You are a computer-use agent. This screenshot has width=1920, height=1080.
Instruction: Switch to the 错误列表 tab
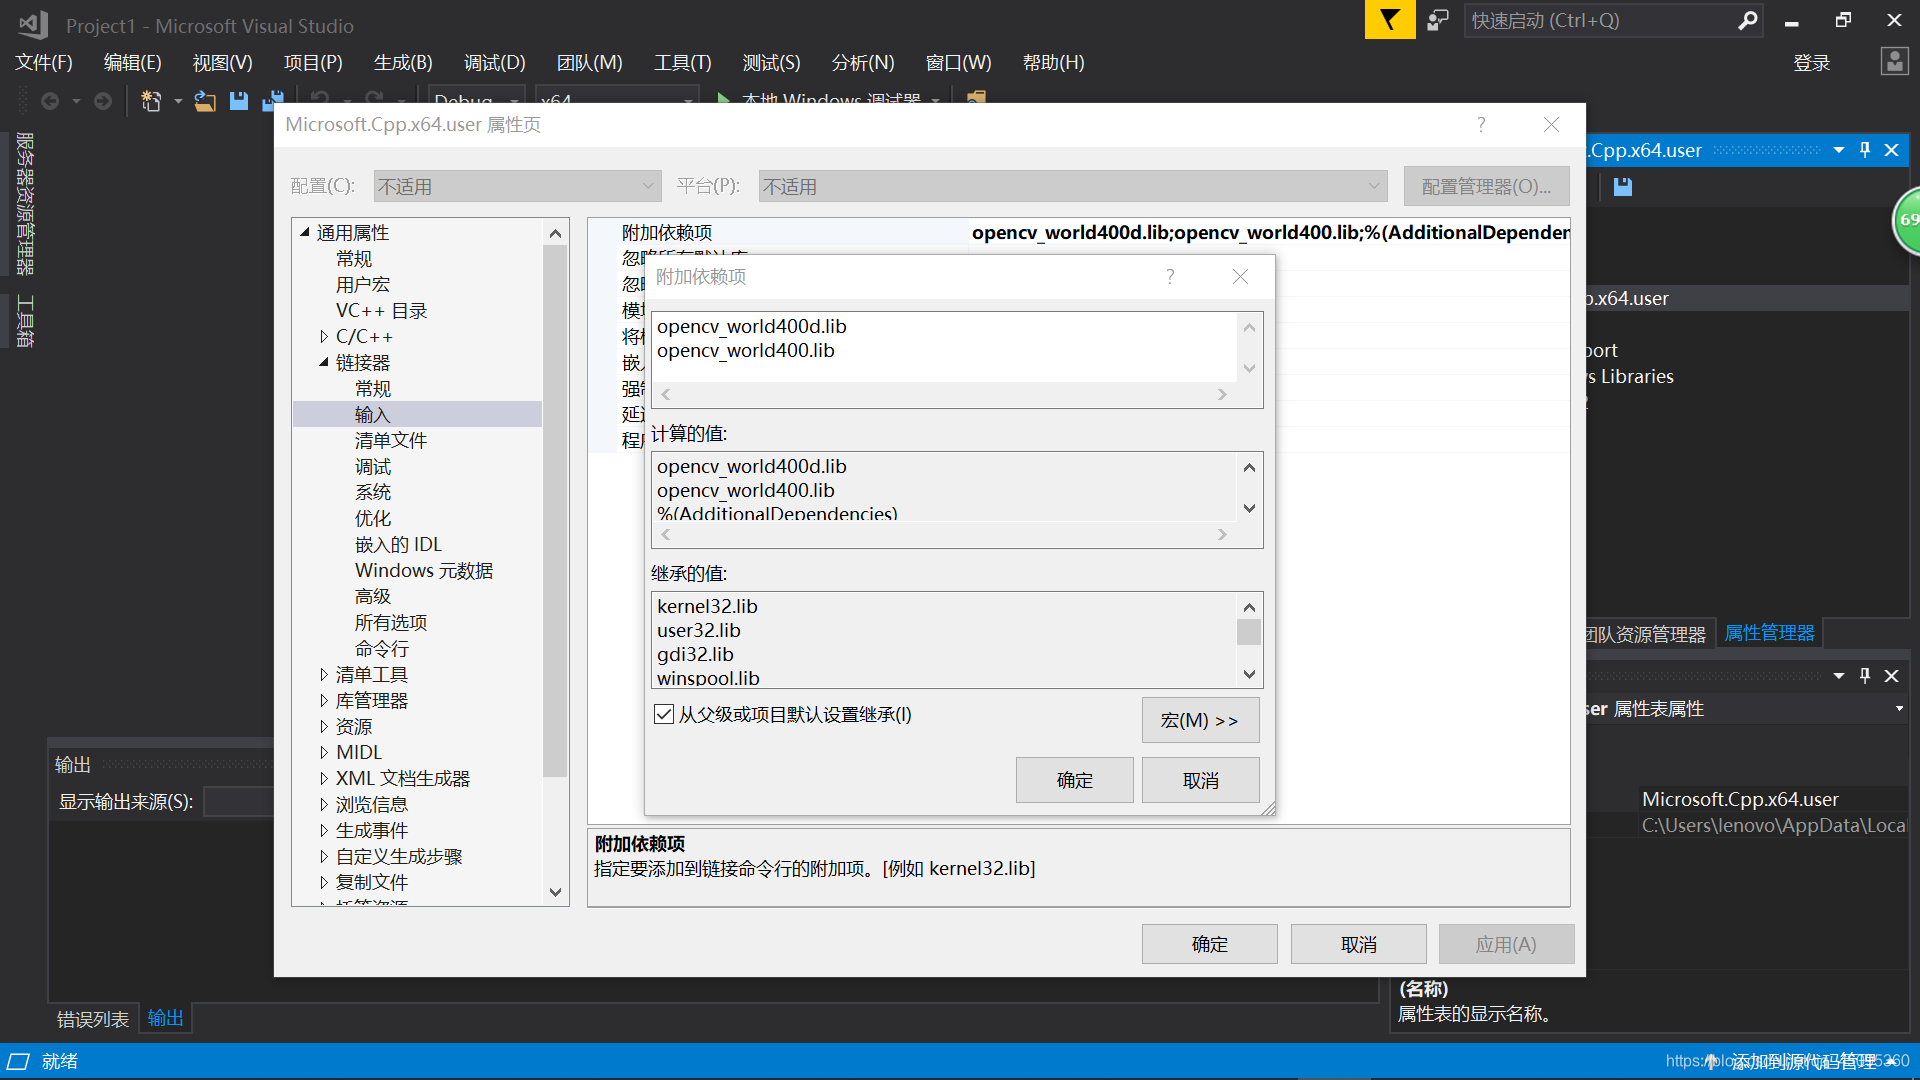[x=93, y=1019]
